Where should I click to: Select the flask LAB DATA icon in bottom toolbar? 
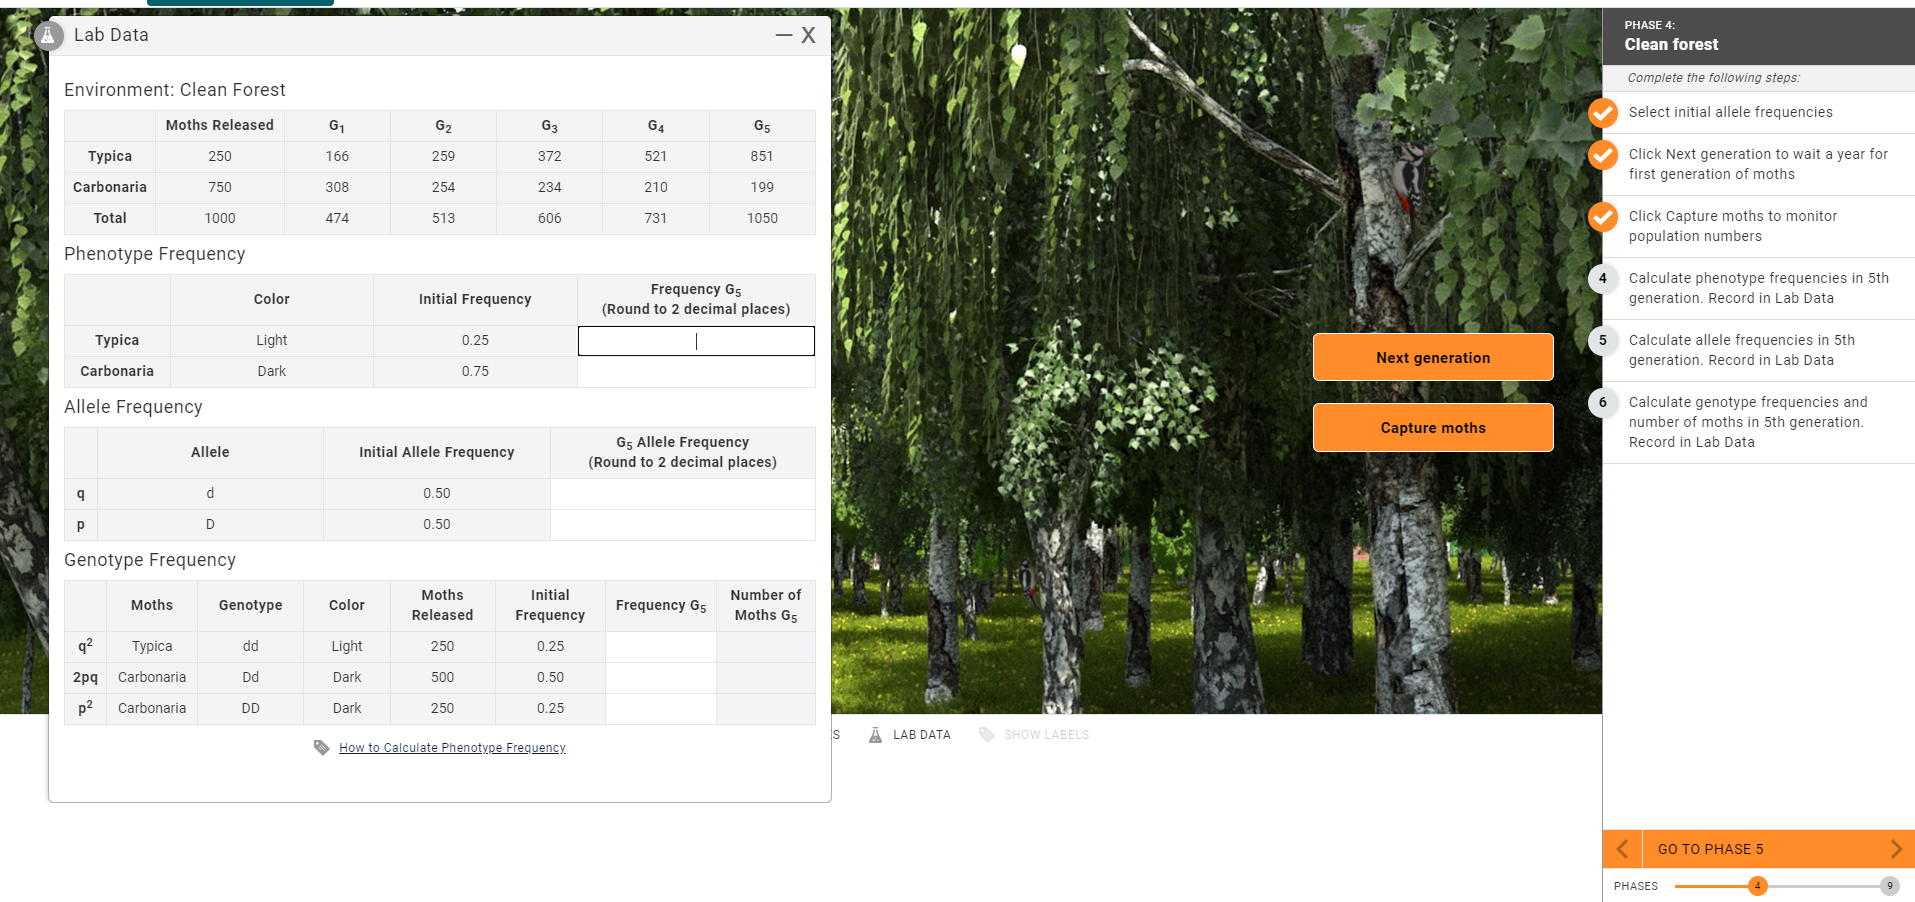click(x=873, y=734)
